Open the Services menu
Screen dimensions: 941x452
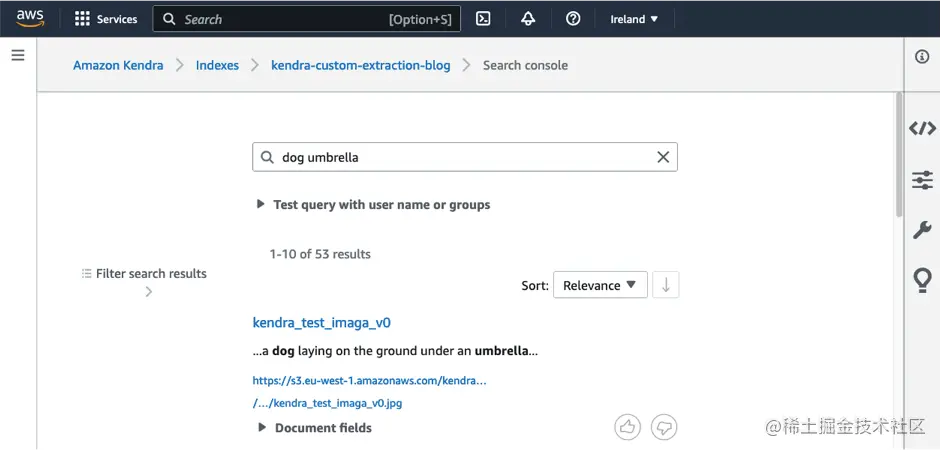106,19
